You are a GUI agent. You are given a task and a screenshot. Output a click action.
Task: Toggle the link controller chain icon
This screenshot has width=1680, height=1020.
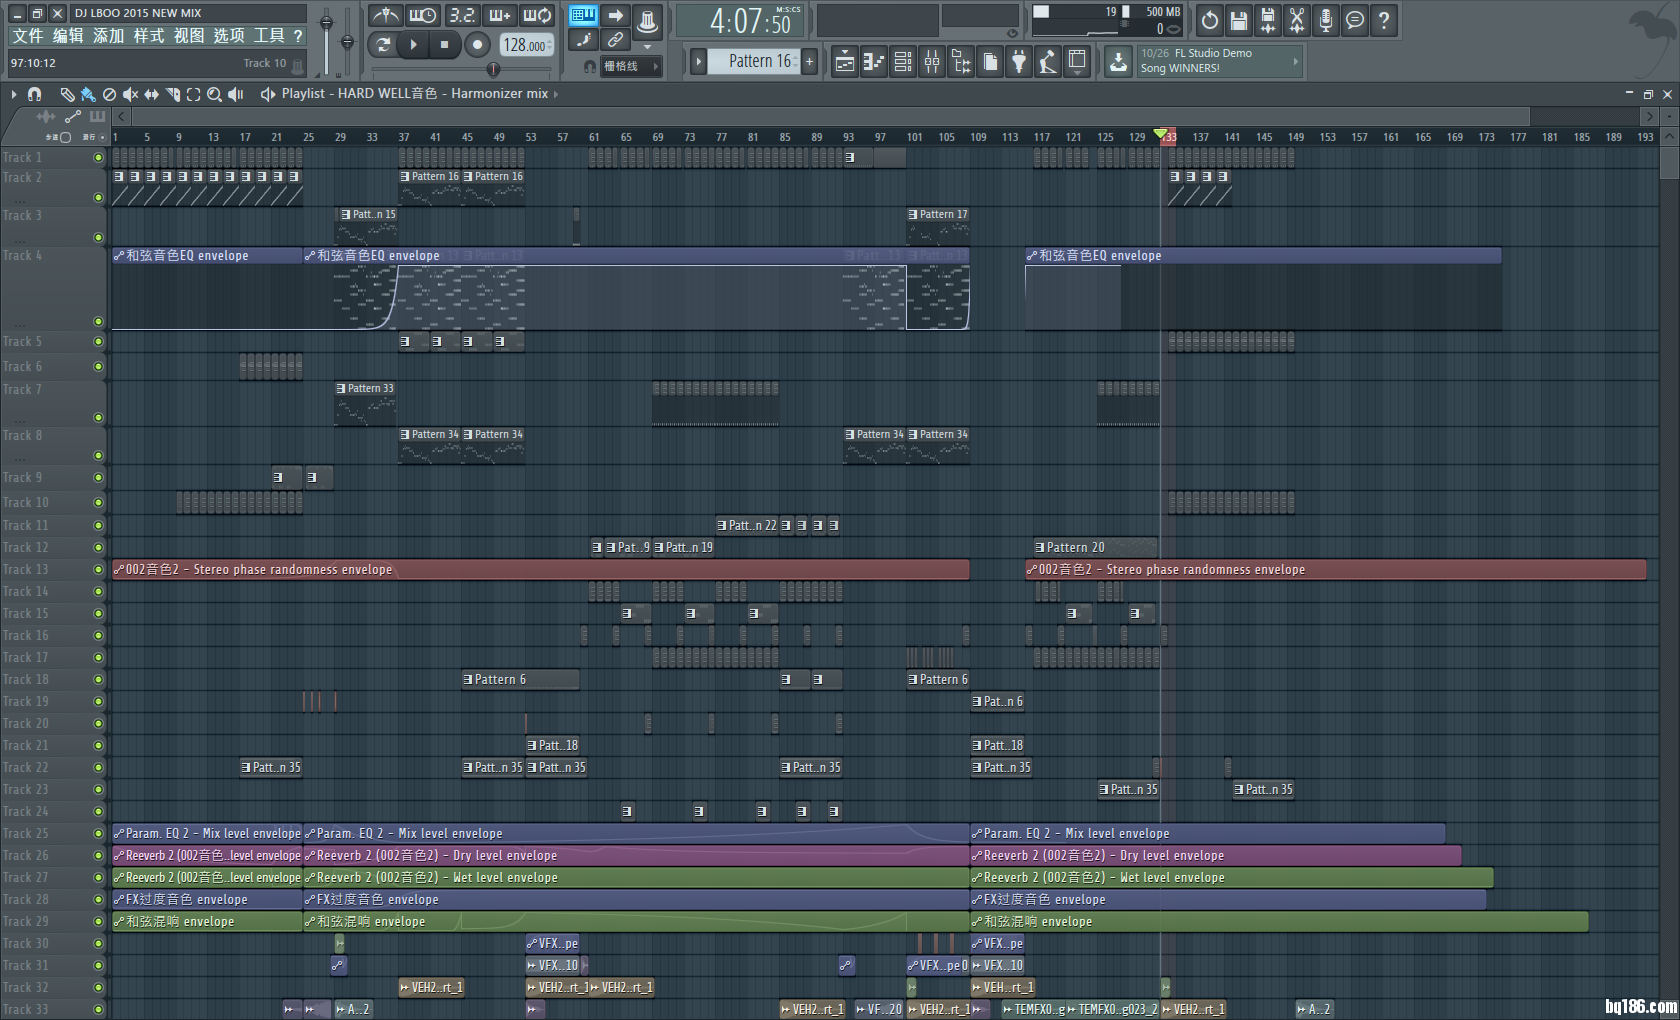point(616,40)
